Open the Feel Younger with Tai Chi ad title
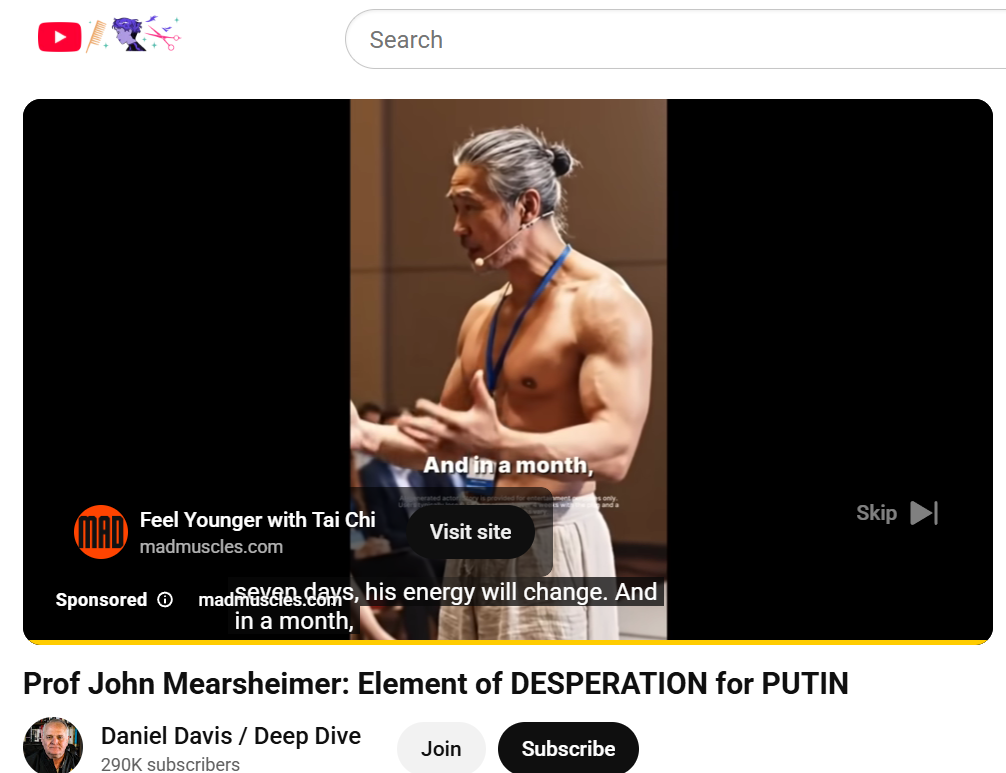The width and height of the screenshot is (1006, 773). pyautogui.click(x=257, y=520)
